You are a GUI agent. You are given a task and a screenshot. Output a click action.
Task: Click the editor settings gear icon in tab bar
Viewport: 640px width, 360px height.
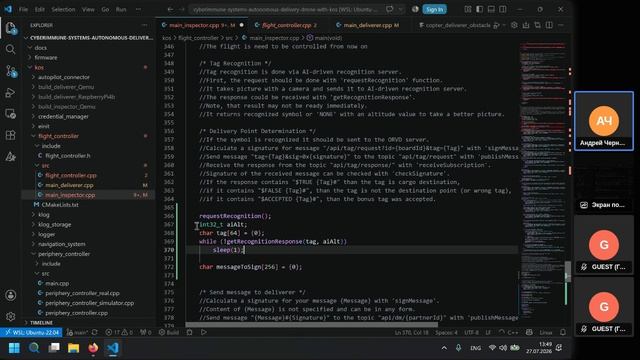point(514,25)
